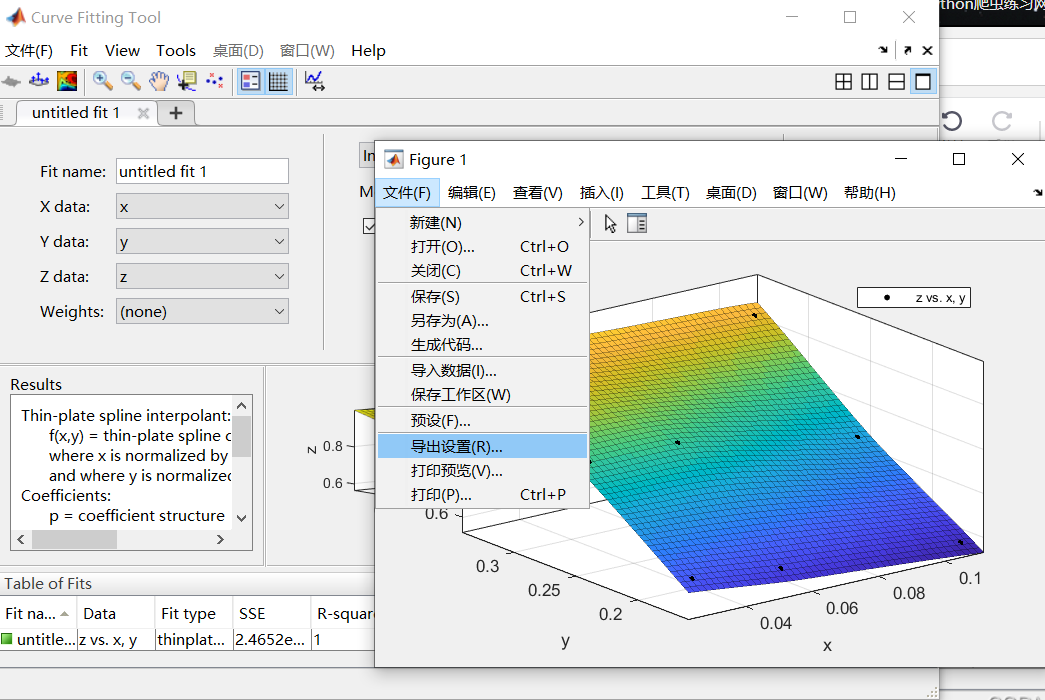Click the + button to add a new fit
This screenshot has width=1045, height=700.
coord(175,112)
